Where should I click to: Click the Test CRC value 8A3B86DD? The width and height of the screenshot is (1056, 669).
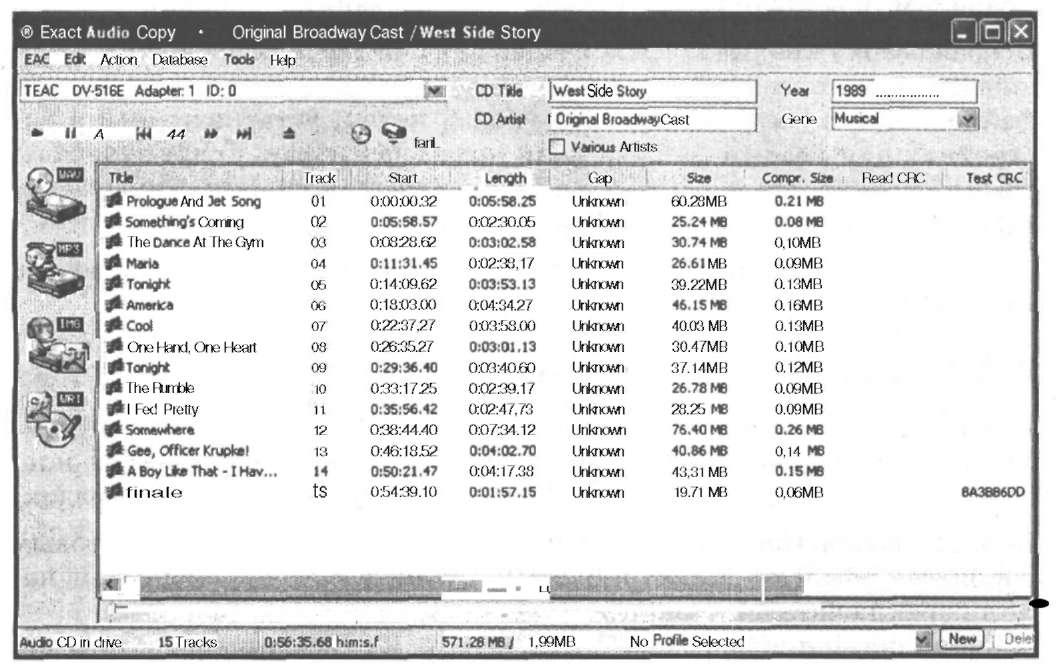click(x=993, y=492)
